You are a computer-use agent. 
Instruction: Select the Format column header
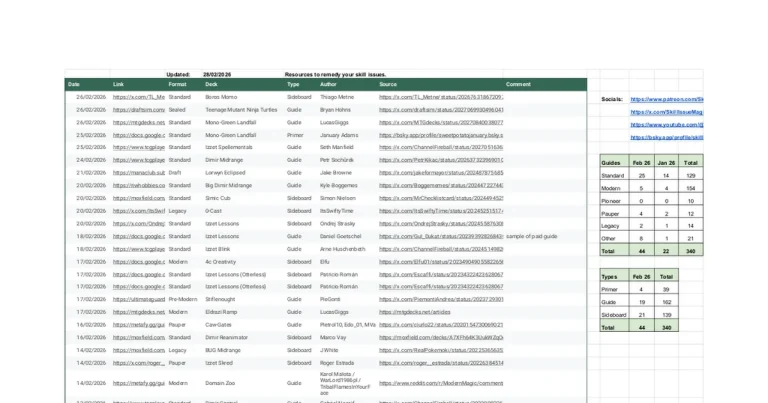[177, 84]
